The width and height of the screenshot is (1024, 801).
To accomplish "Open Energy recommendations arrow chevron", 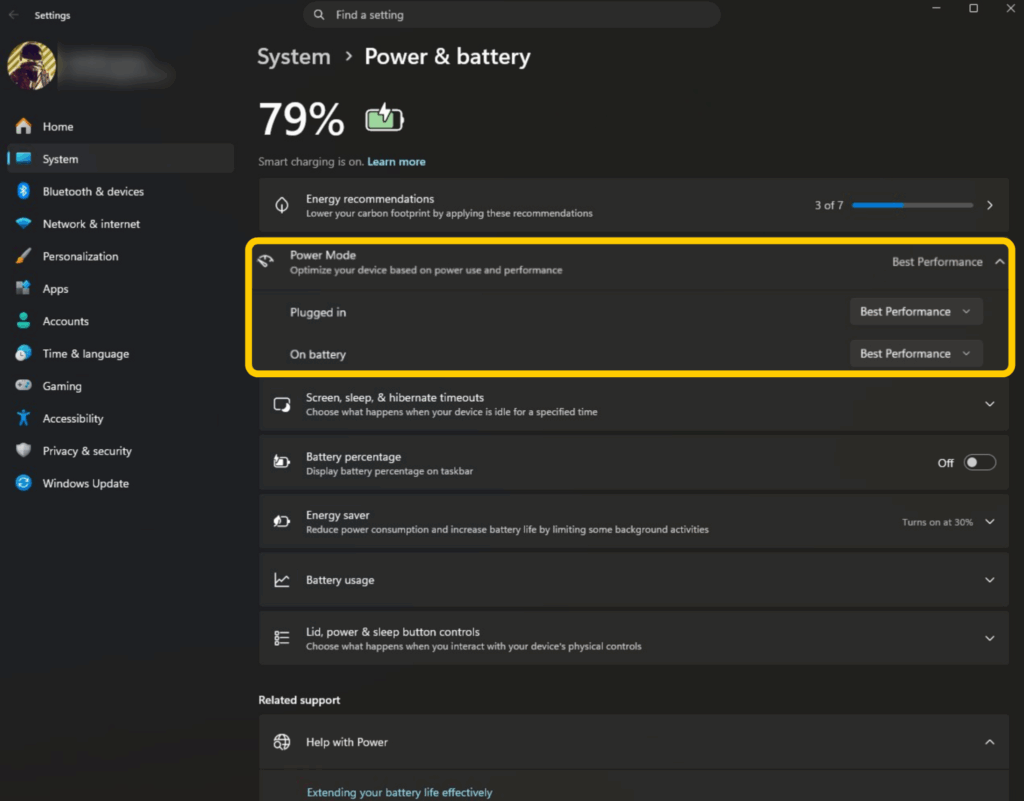I will 989,205.
